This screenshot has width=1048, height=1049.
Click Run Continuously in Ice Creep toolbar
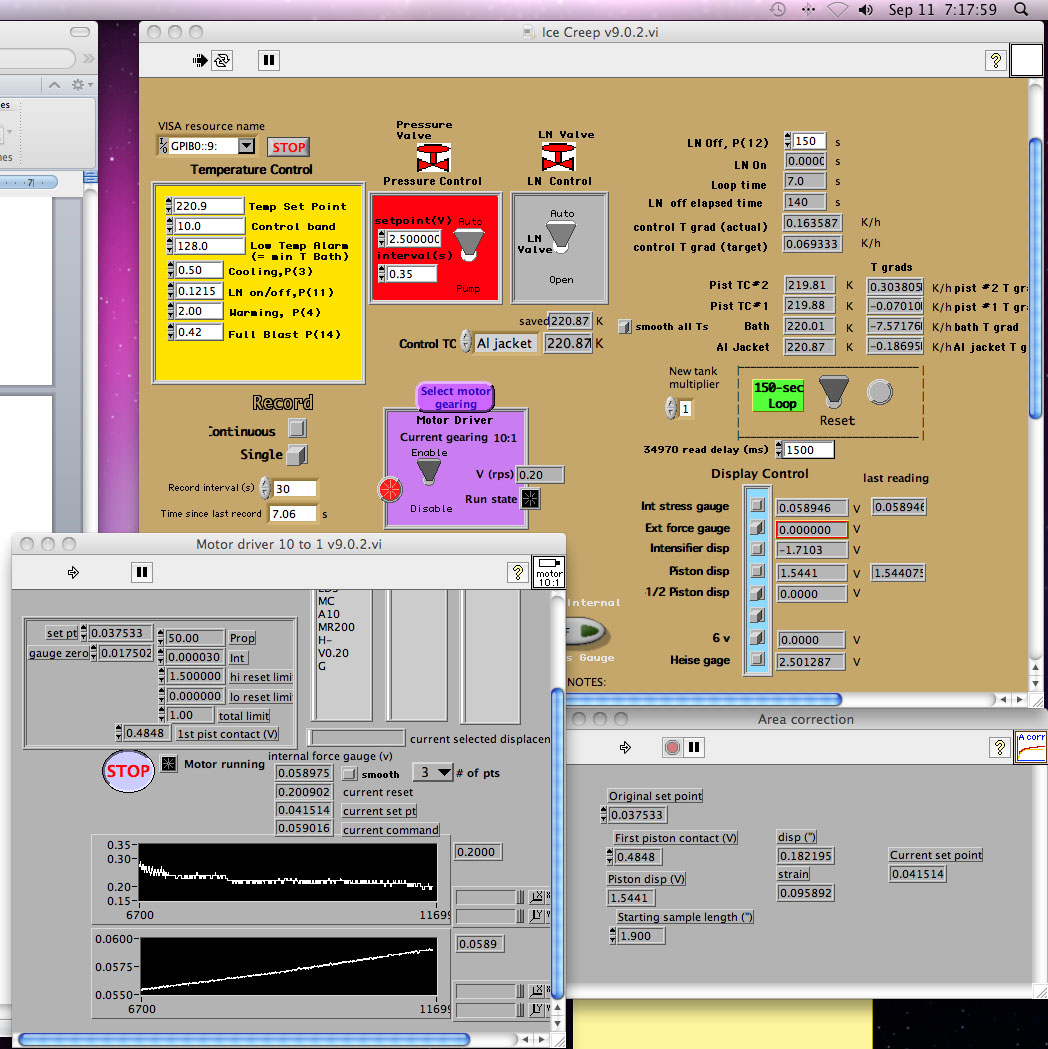click(x=222, y=60)
